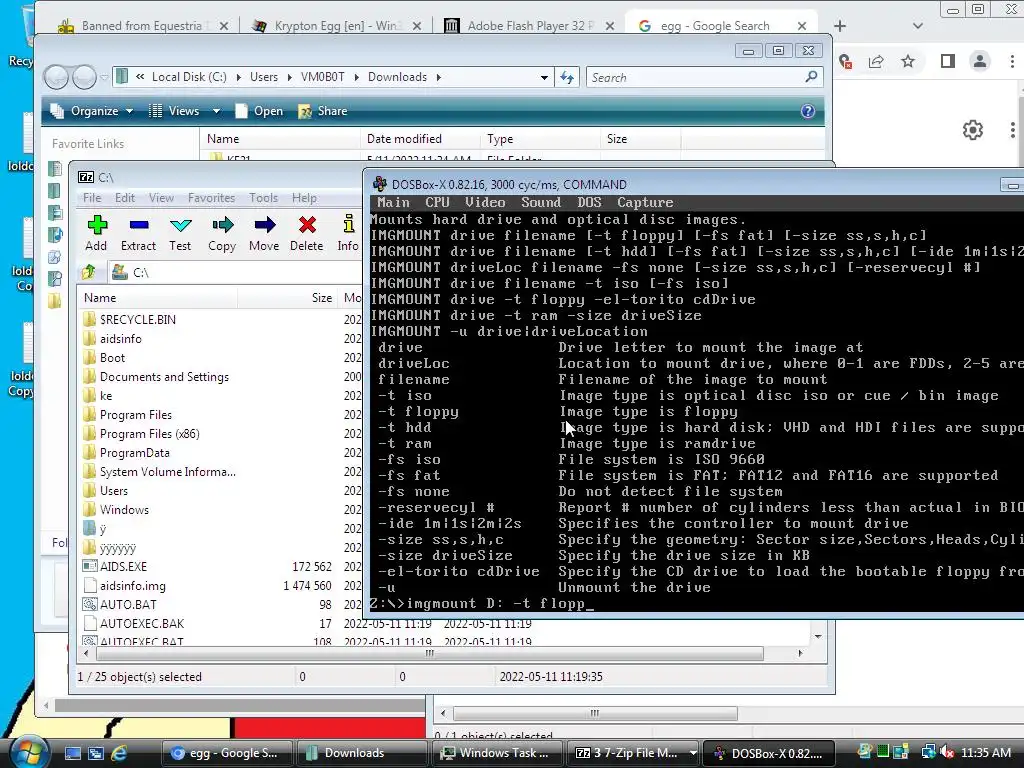Select the AUTOEXEC.BAK file
Screen dimensions: 1024x768
tap(134, 624)
